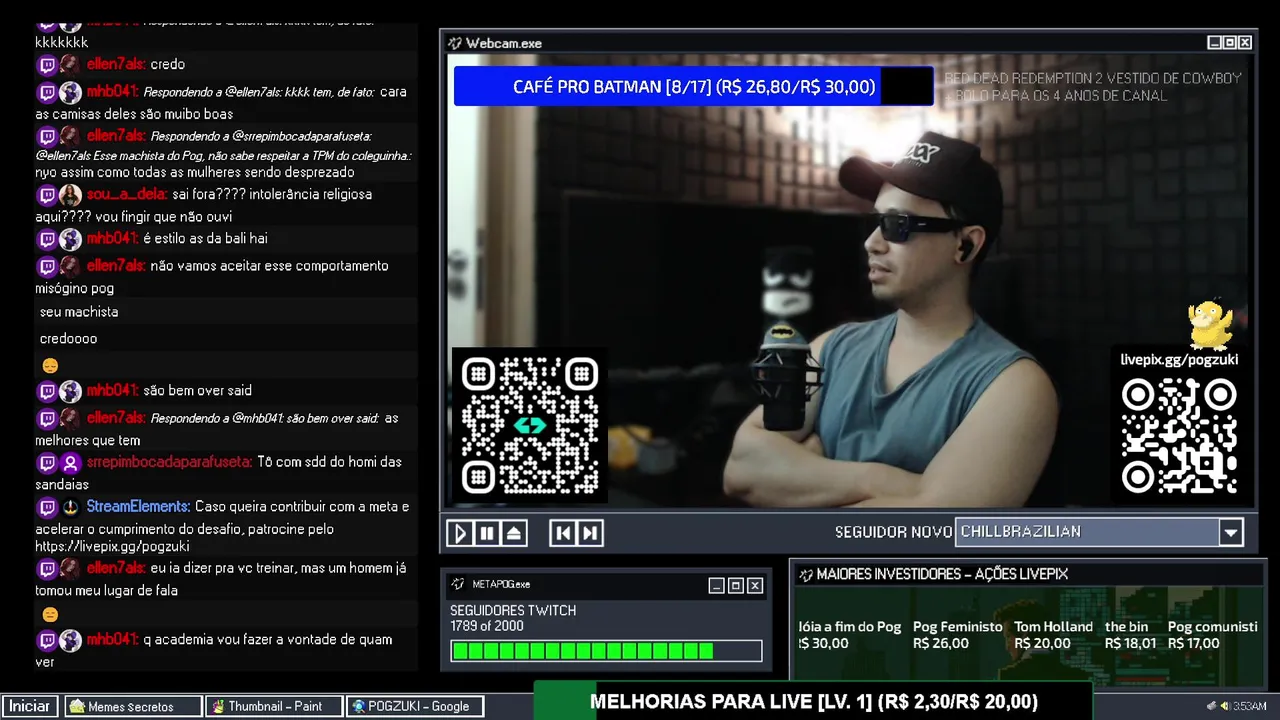The width and height of the screenshot is (1280, 720).
Task: Click the 'credoooo' chat message
Action: (68, 339)
